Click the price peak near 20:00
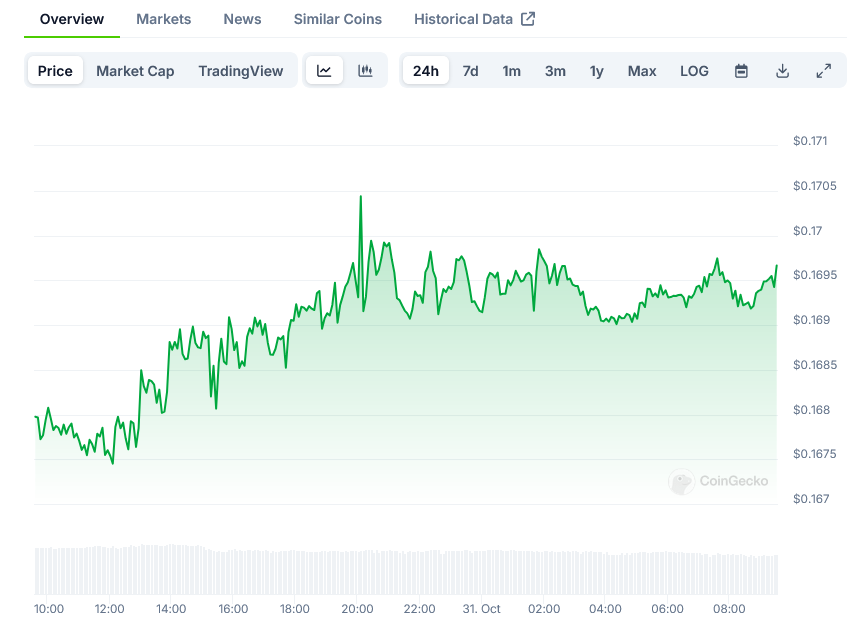This screenshot has height=629, width=847. tap(360, 197)
